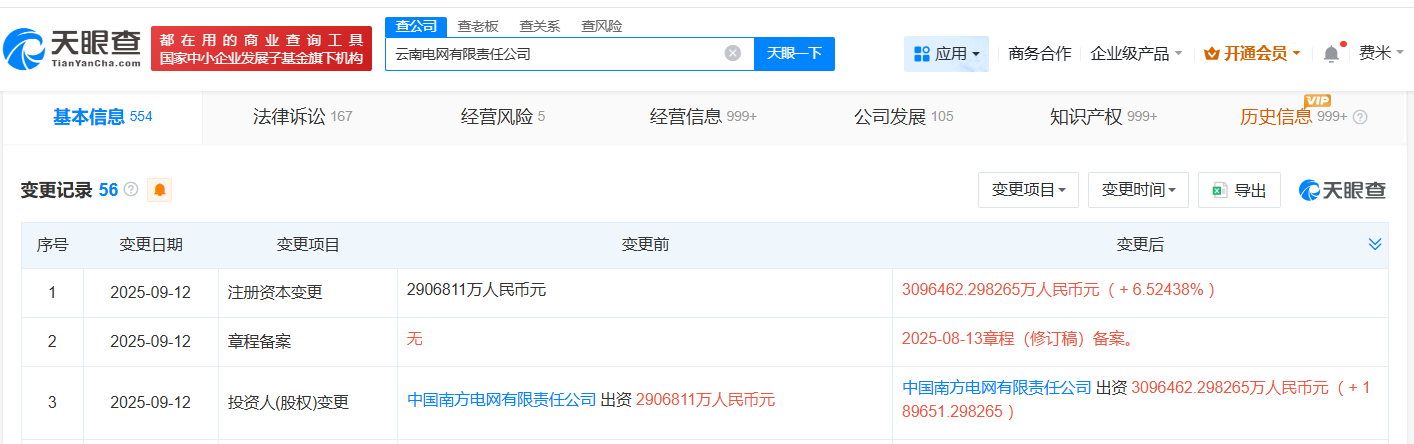Expand table using blue double-chevron icon
Viewport: 1414px width, 444px height.
point(1375,244)
